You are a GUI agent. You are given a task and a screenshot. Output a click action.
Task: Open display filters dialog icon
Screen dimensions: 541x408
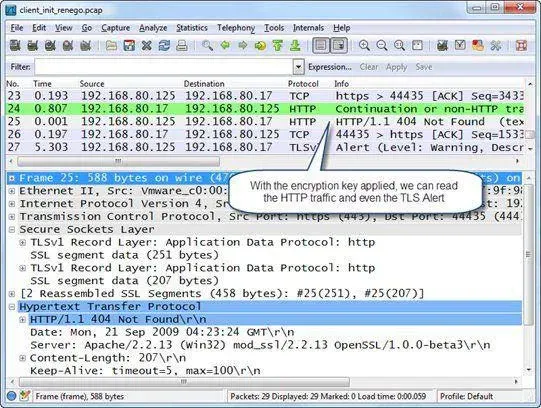pyautogui.click(x=460, y=46)
